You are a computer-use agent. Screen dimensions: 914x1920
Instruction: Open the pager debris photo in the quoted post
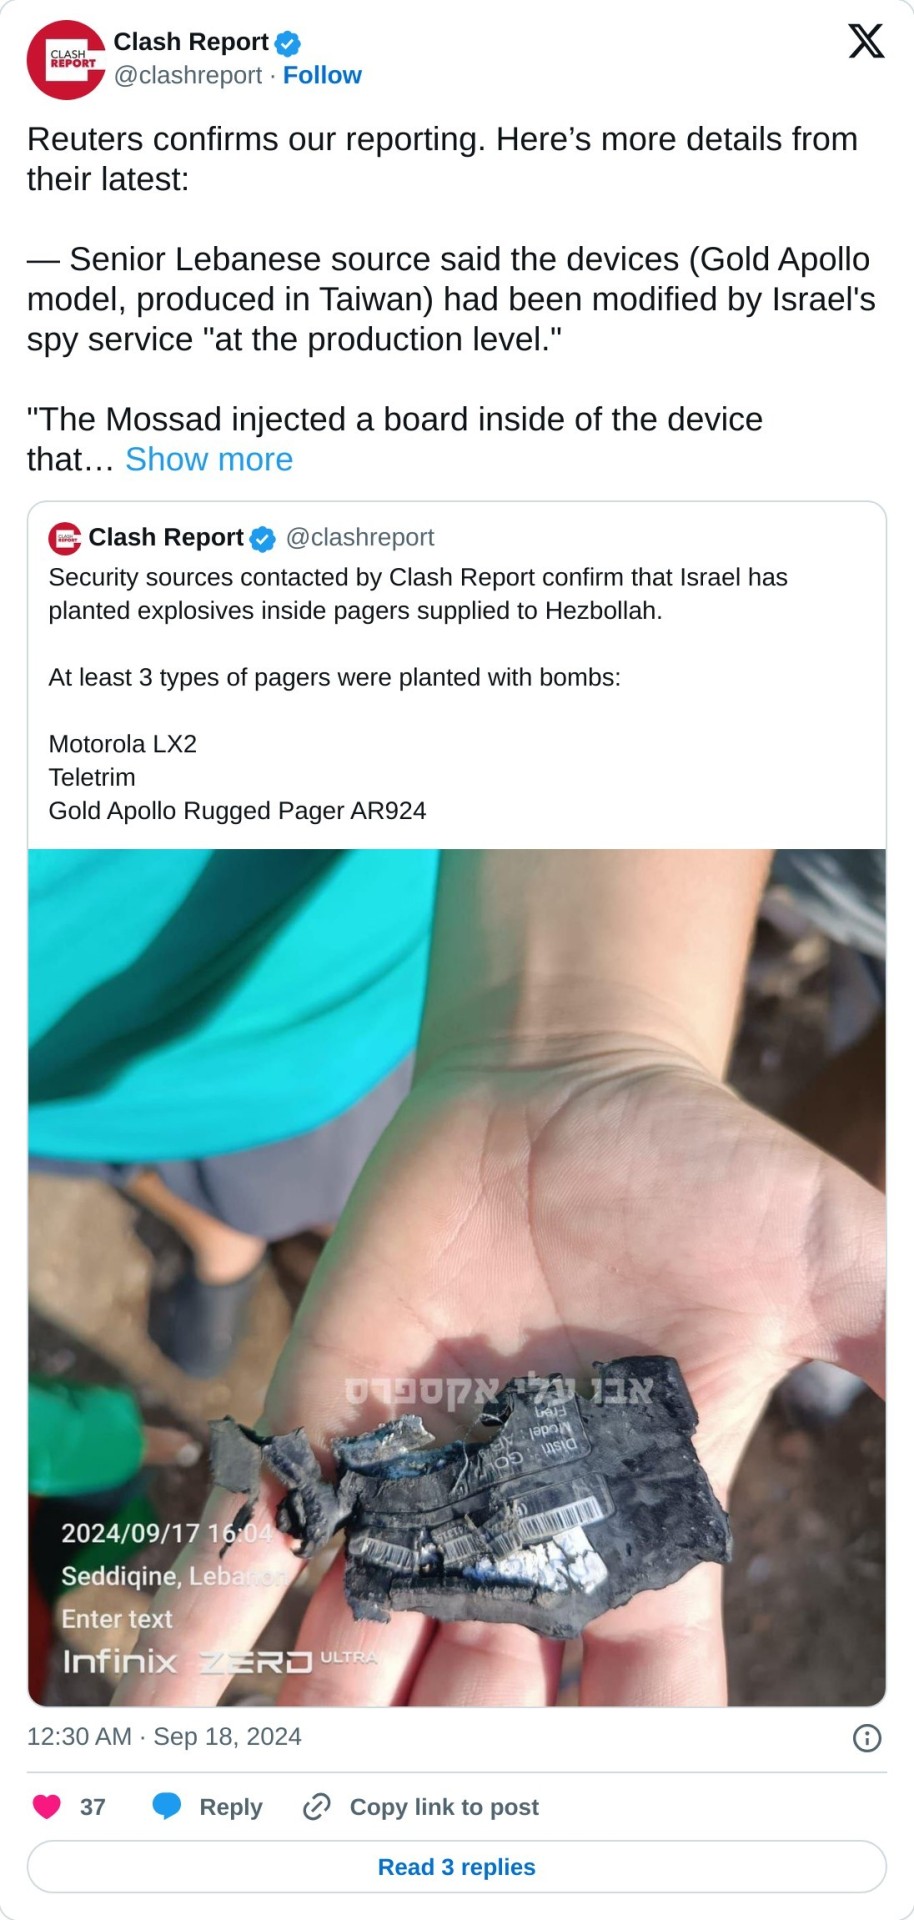pos(457,1277)
